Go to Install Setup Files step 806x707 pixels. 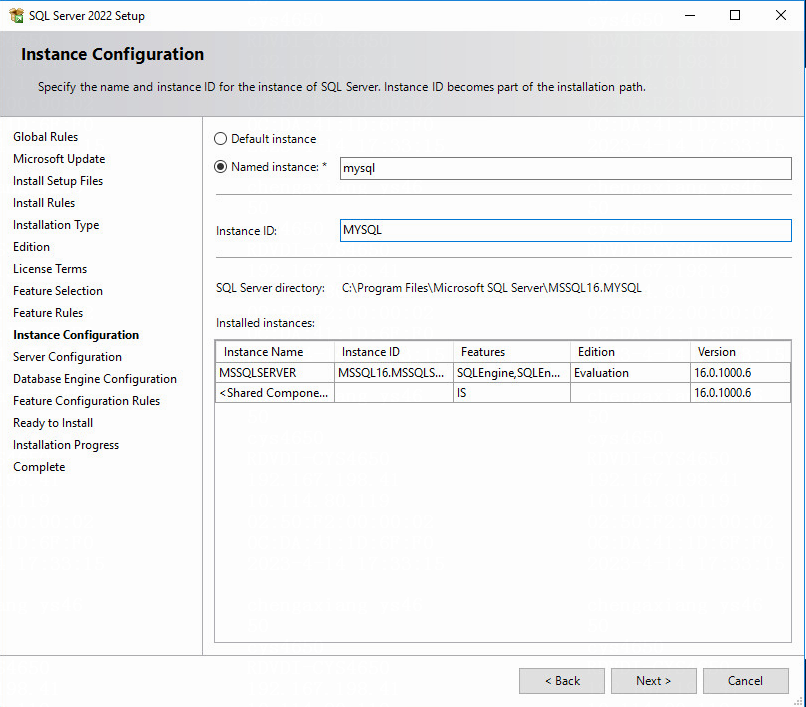tap(58, 181)
